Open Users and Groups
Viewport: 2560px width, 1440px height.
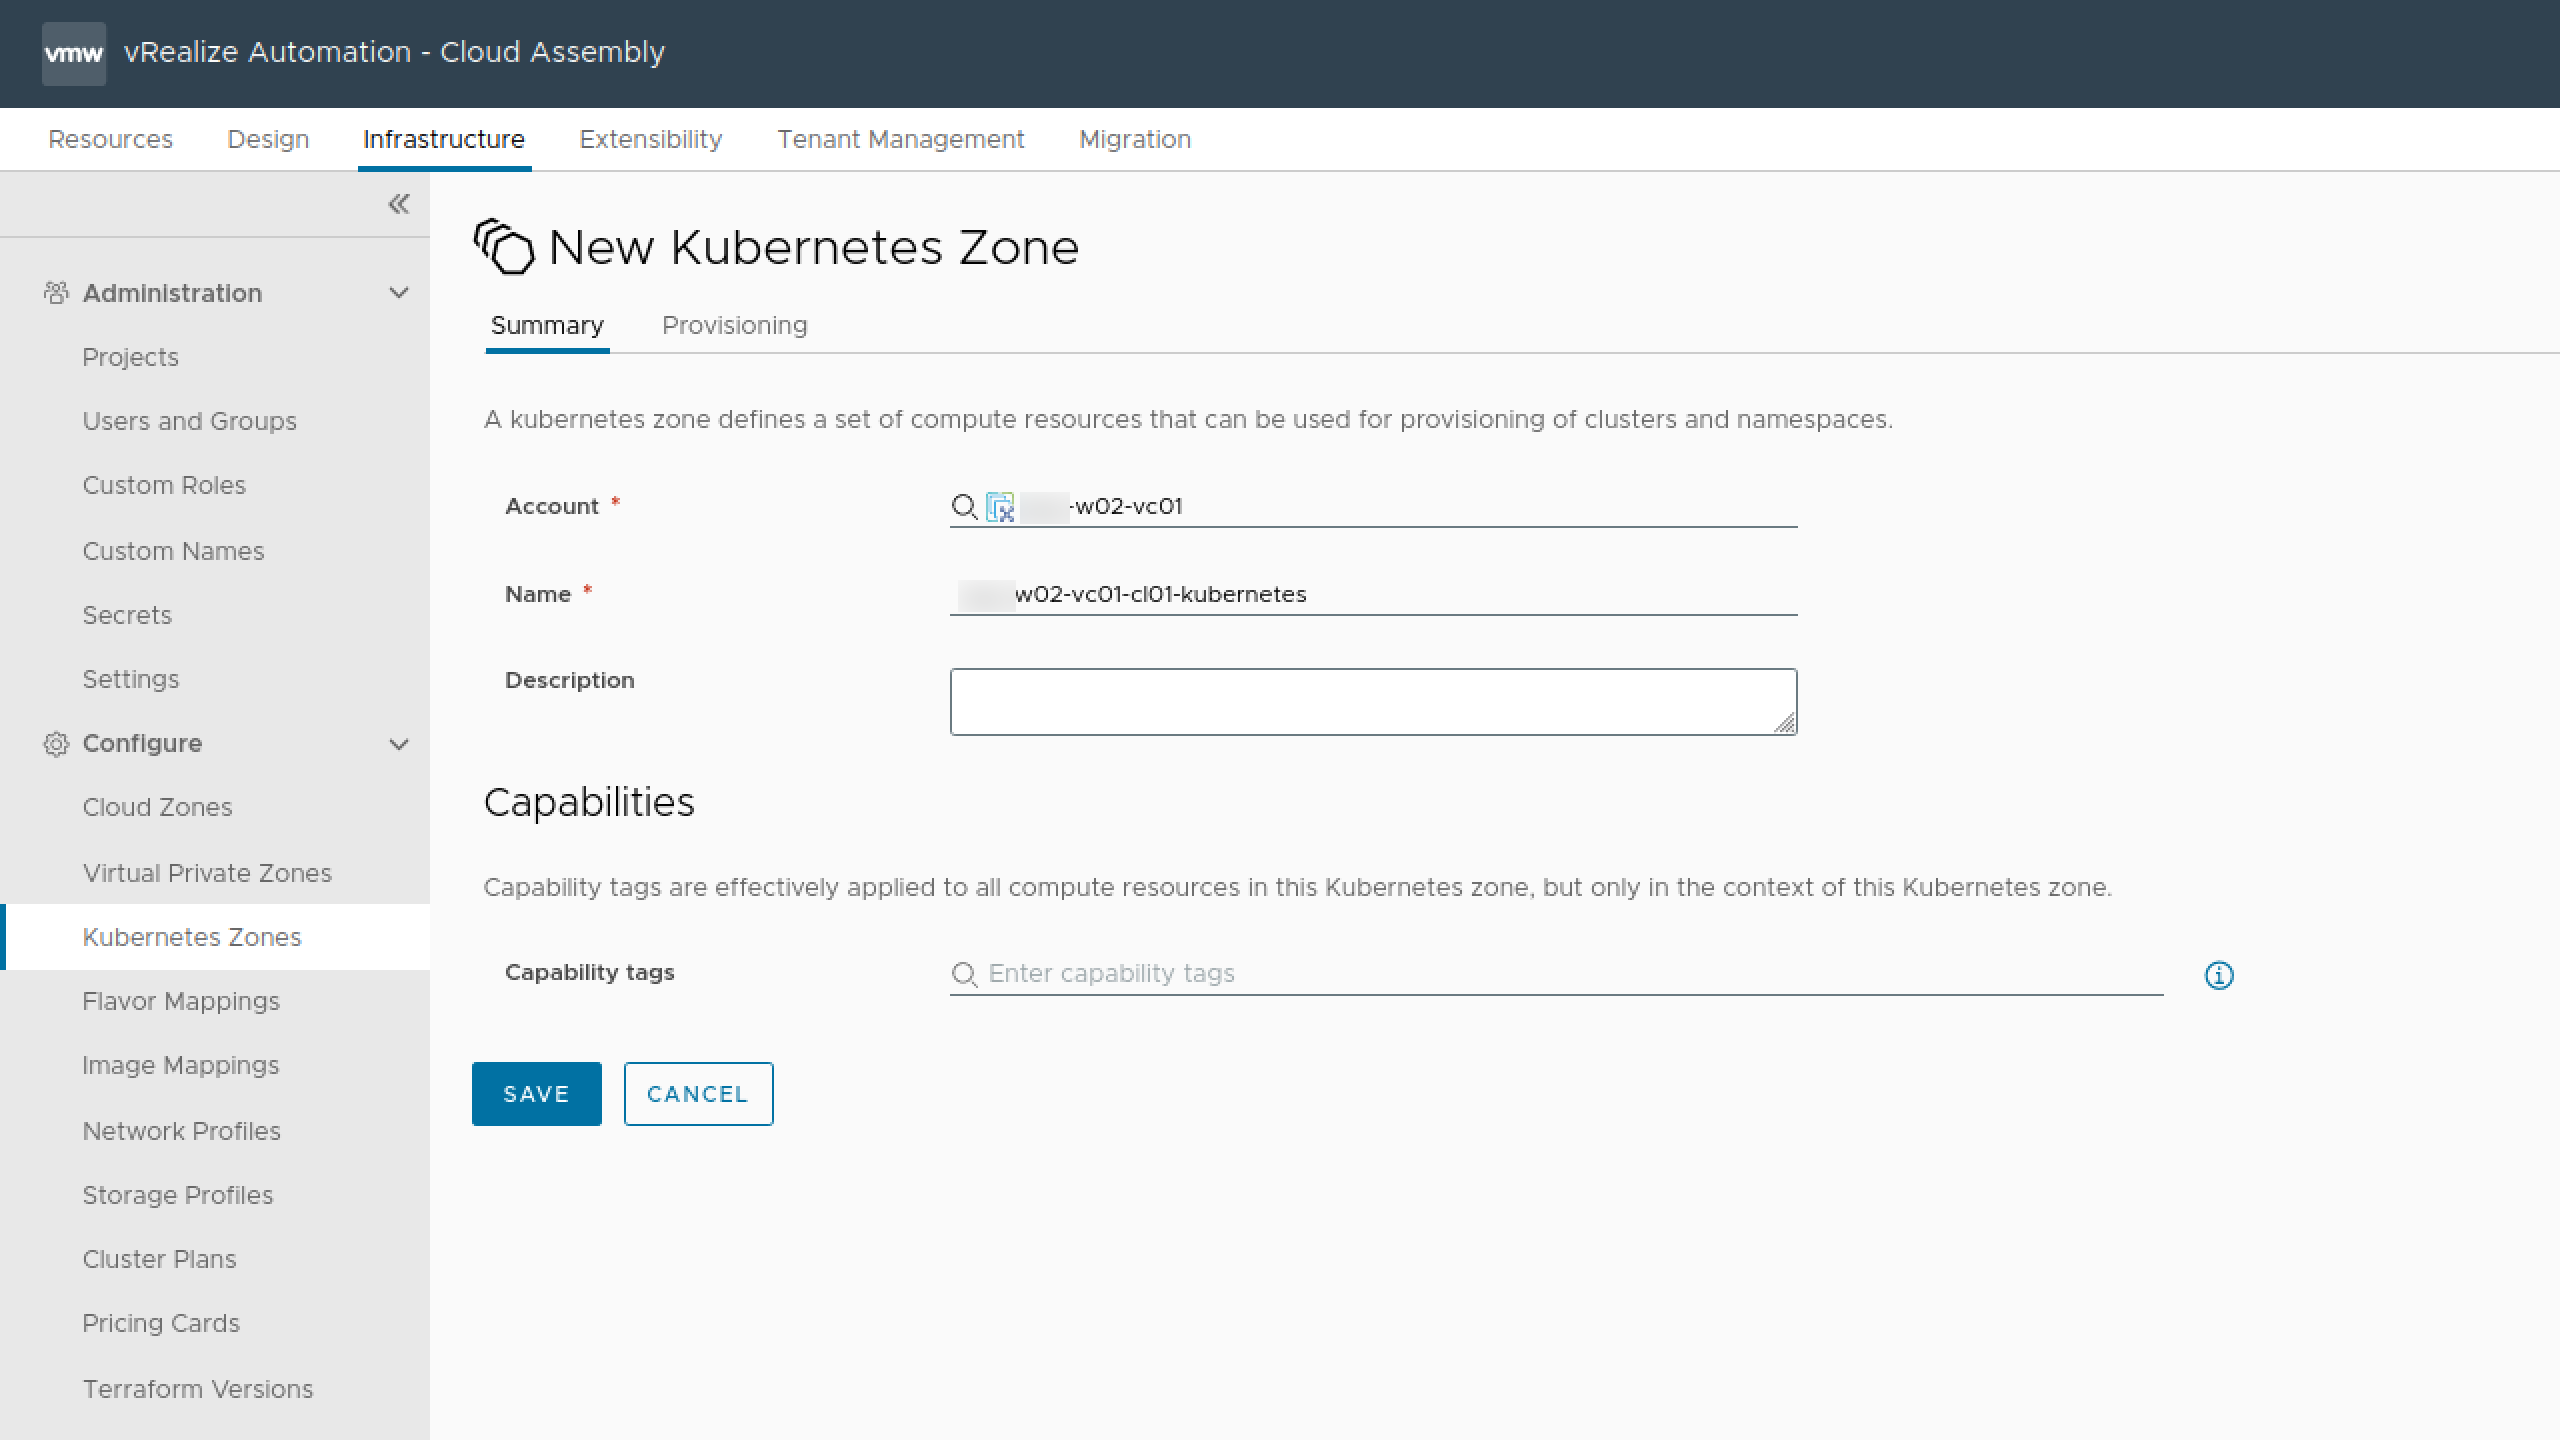tap(190, 421)
